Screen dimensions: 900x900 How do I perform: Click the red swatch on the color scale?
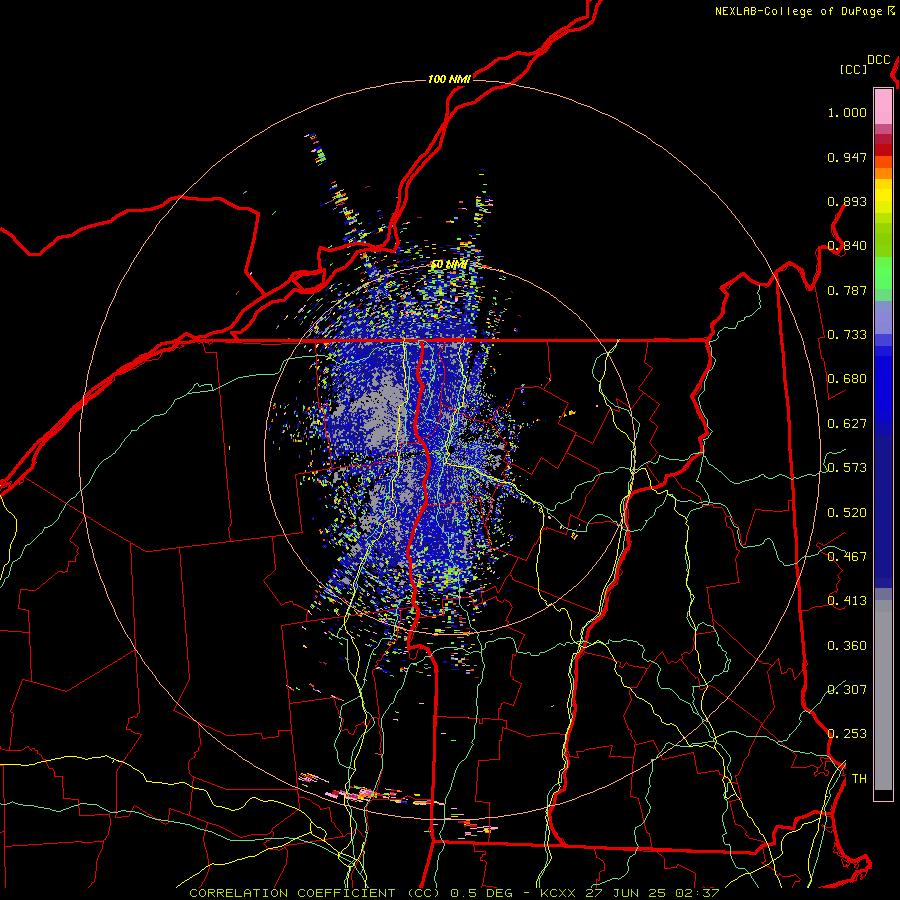(883, 150)
